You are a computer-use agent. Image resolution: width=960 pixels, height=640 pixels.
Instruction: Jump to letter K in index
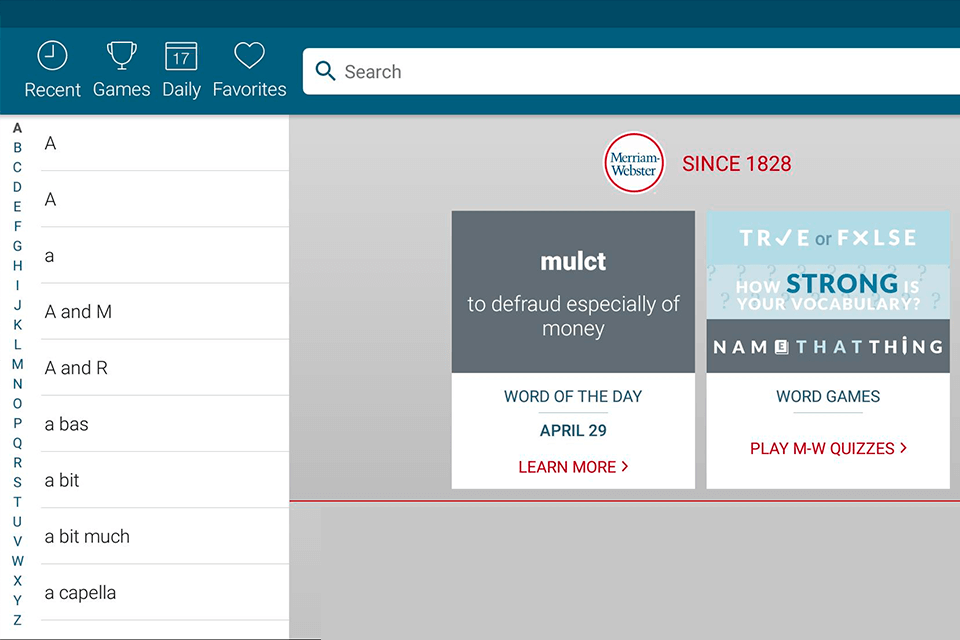click(17, 325)
